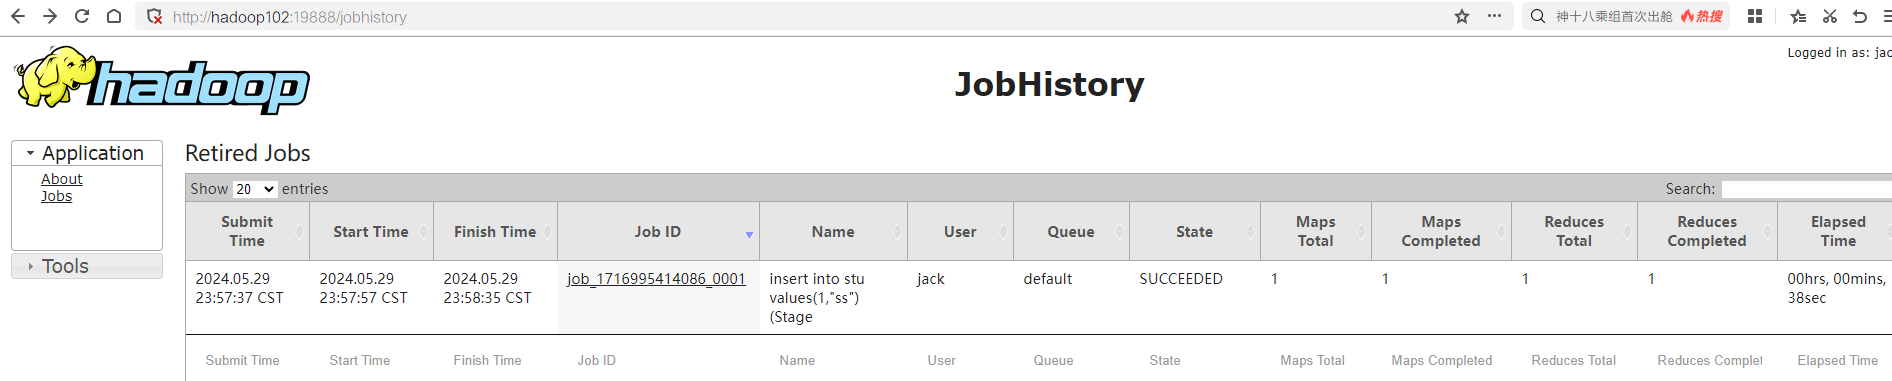Sort by Reduces Total column header

(x=1574, y=231)
